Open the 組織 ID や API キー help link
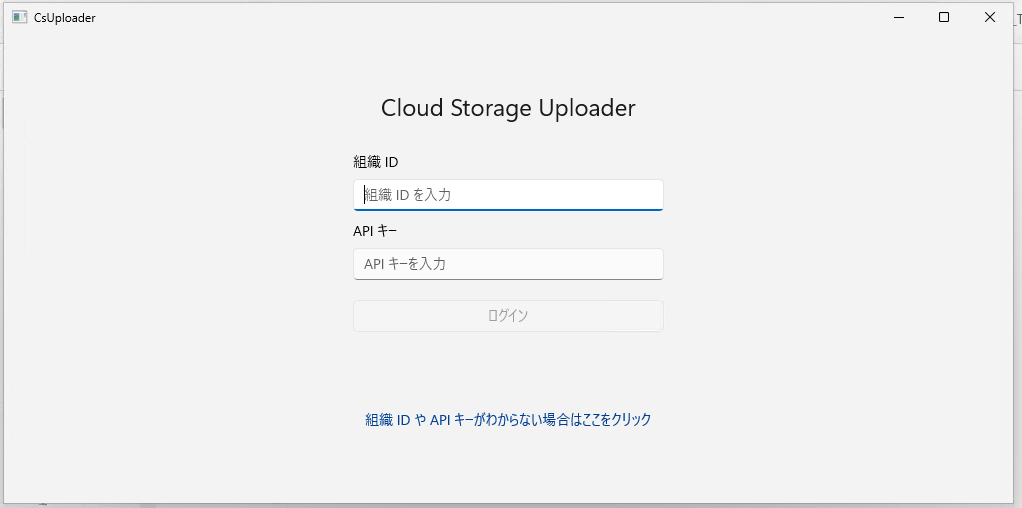The image size is (1022, 508). (x=508, y=420)
